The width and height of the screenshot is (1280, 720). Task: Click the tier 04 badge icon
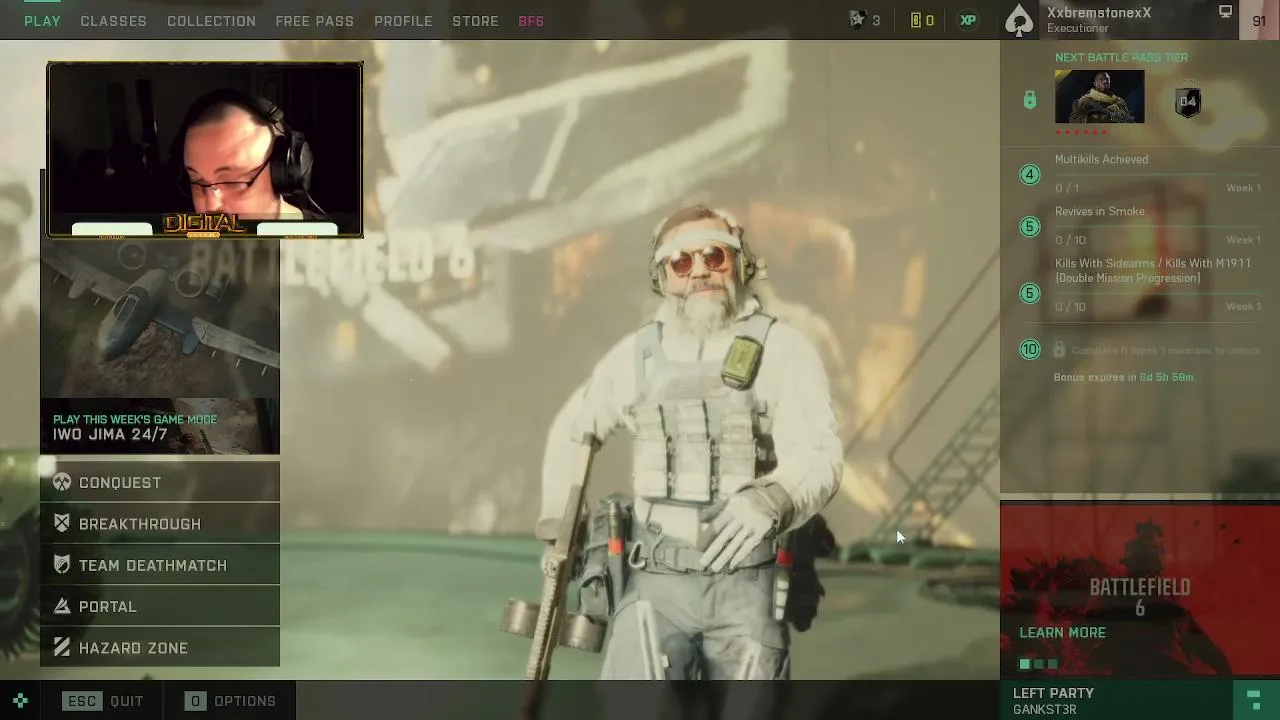click(x=1188, y=101)
